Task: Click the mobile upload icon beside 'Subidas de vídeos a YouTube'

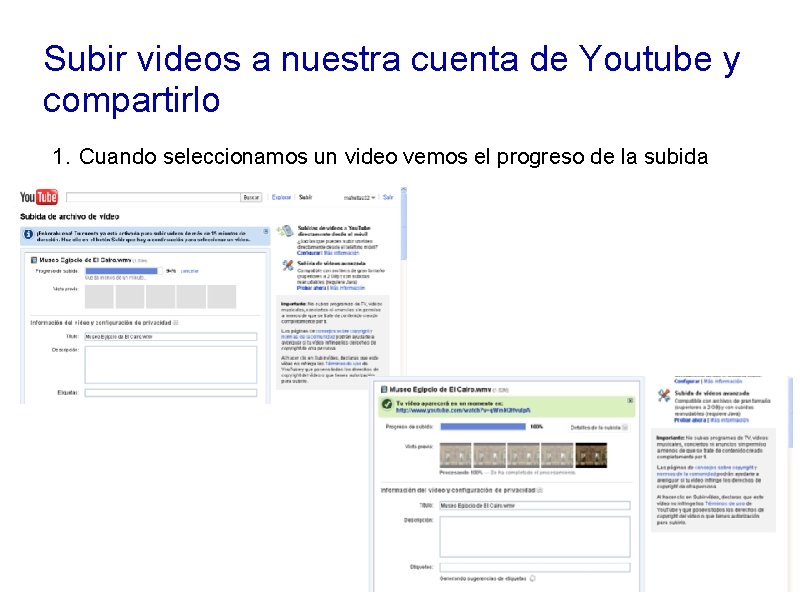Action: click(x=284, y=230)
